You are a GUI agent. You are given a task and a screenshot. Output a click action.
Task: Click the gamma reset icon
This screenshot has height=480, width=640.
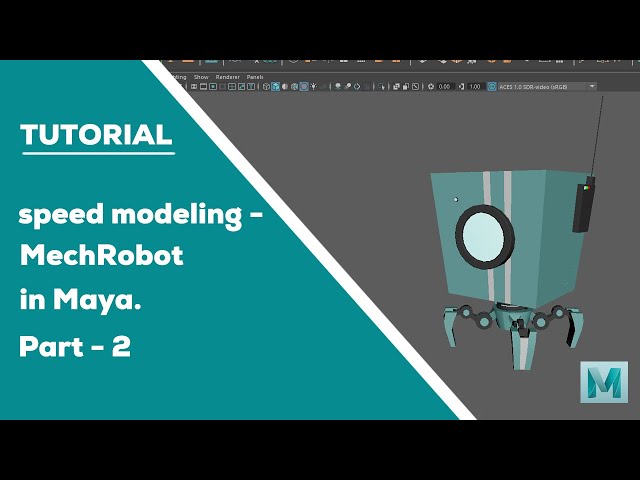pos(461,87)
